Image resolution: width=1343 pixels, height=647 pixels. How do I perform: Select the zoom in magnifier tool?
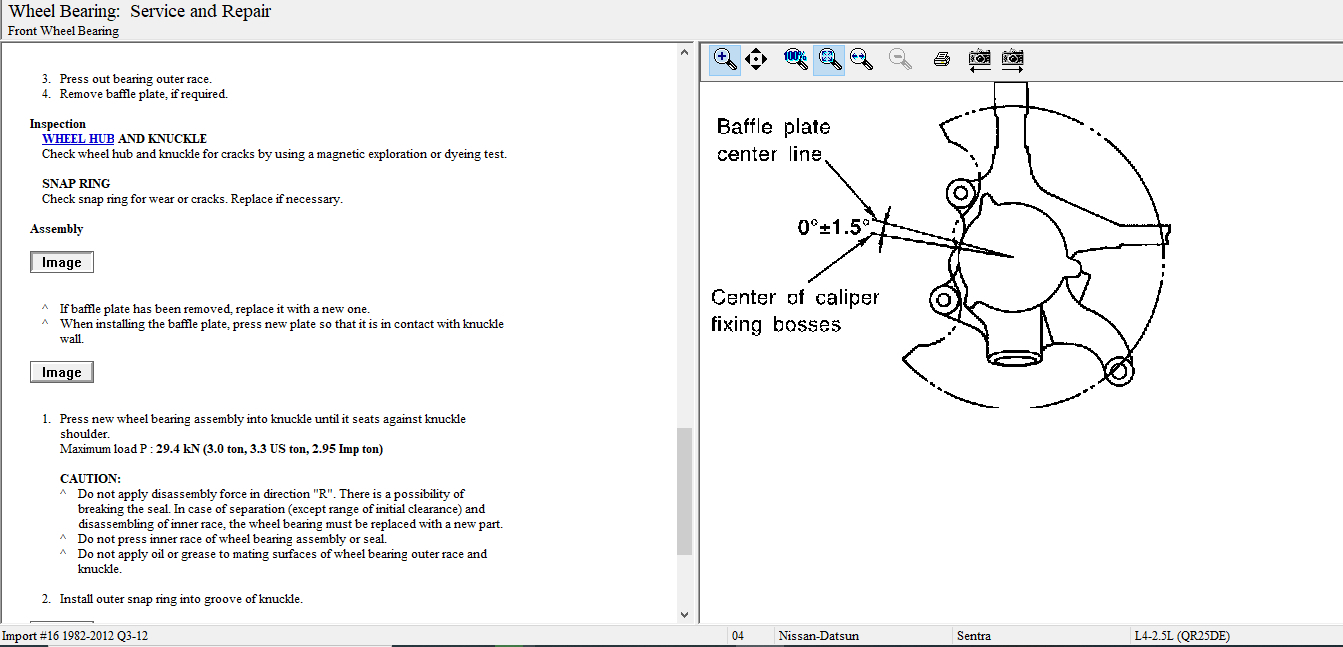click(x=726, y=59)
